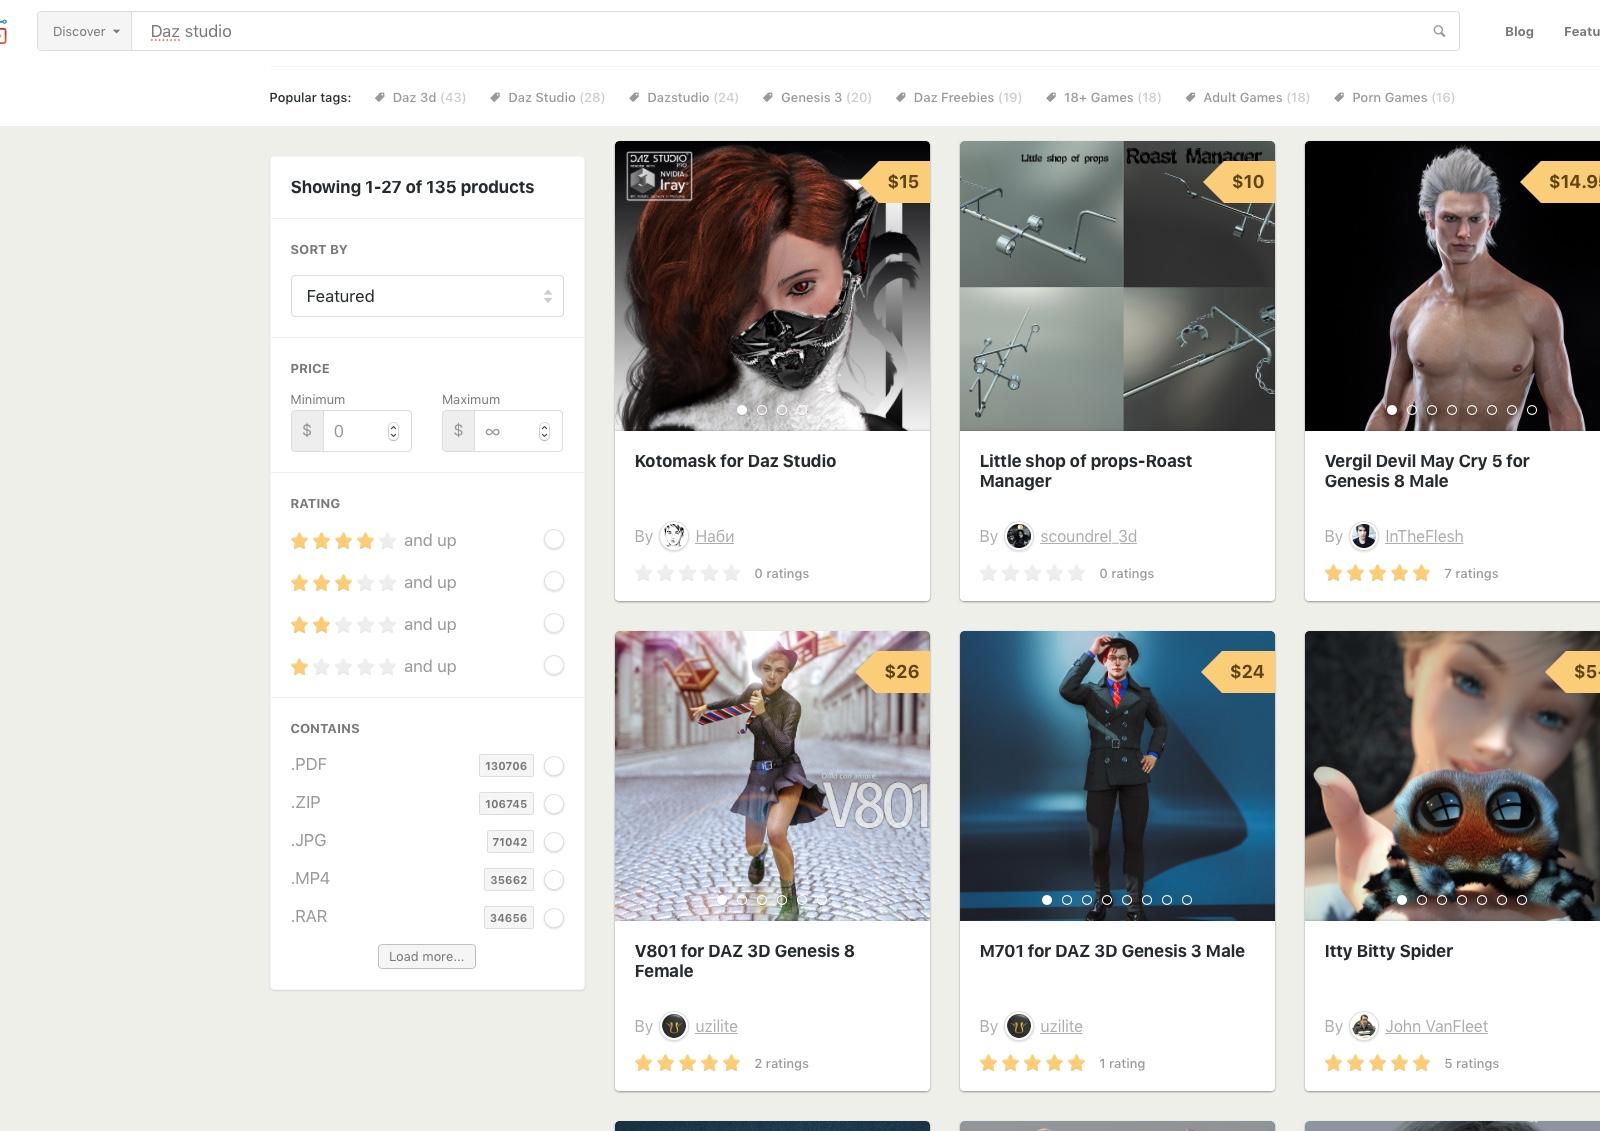This screenshot has width=1600, height=1131.
Task: Enable the .RAR contains filter
Action: pos(554,918)
